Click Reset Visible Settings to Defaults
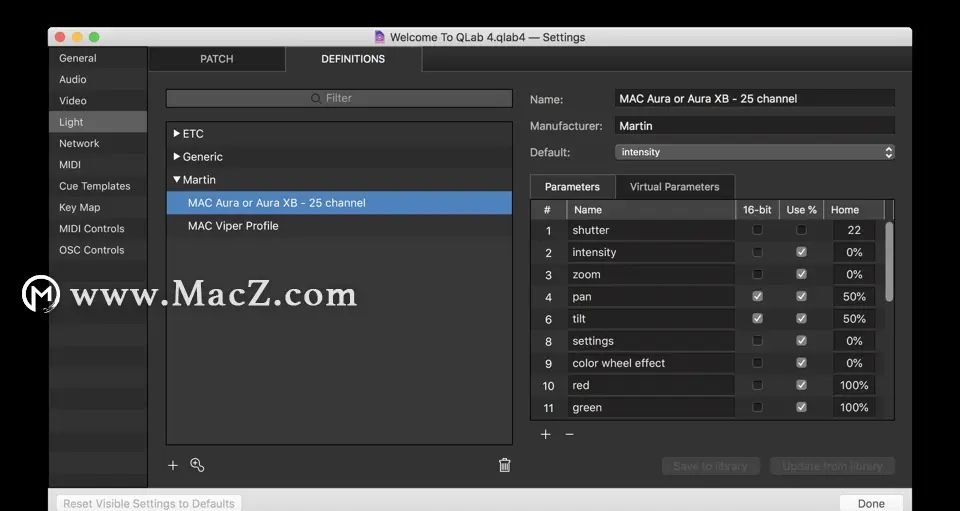Screen dimensions: 960x511 tap(149, 503)
